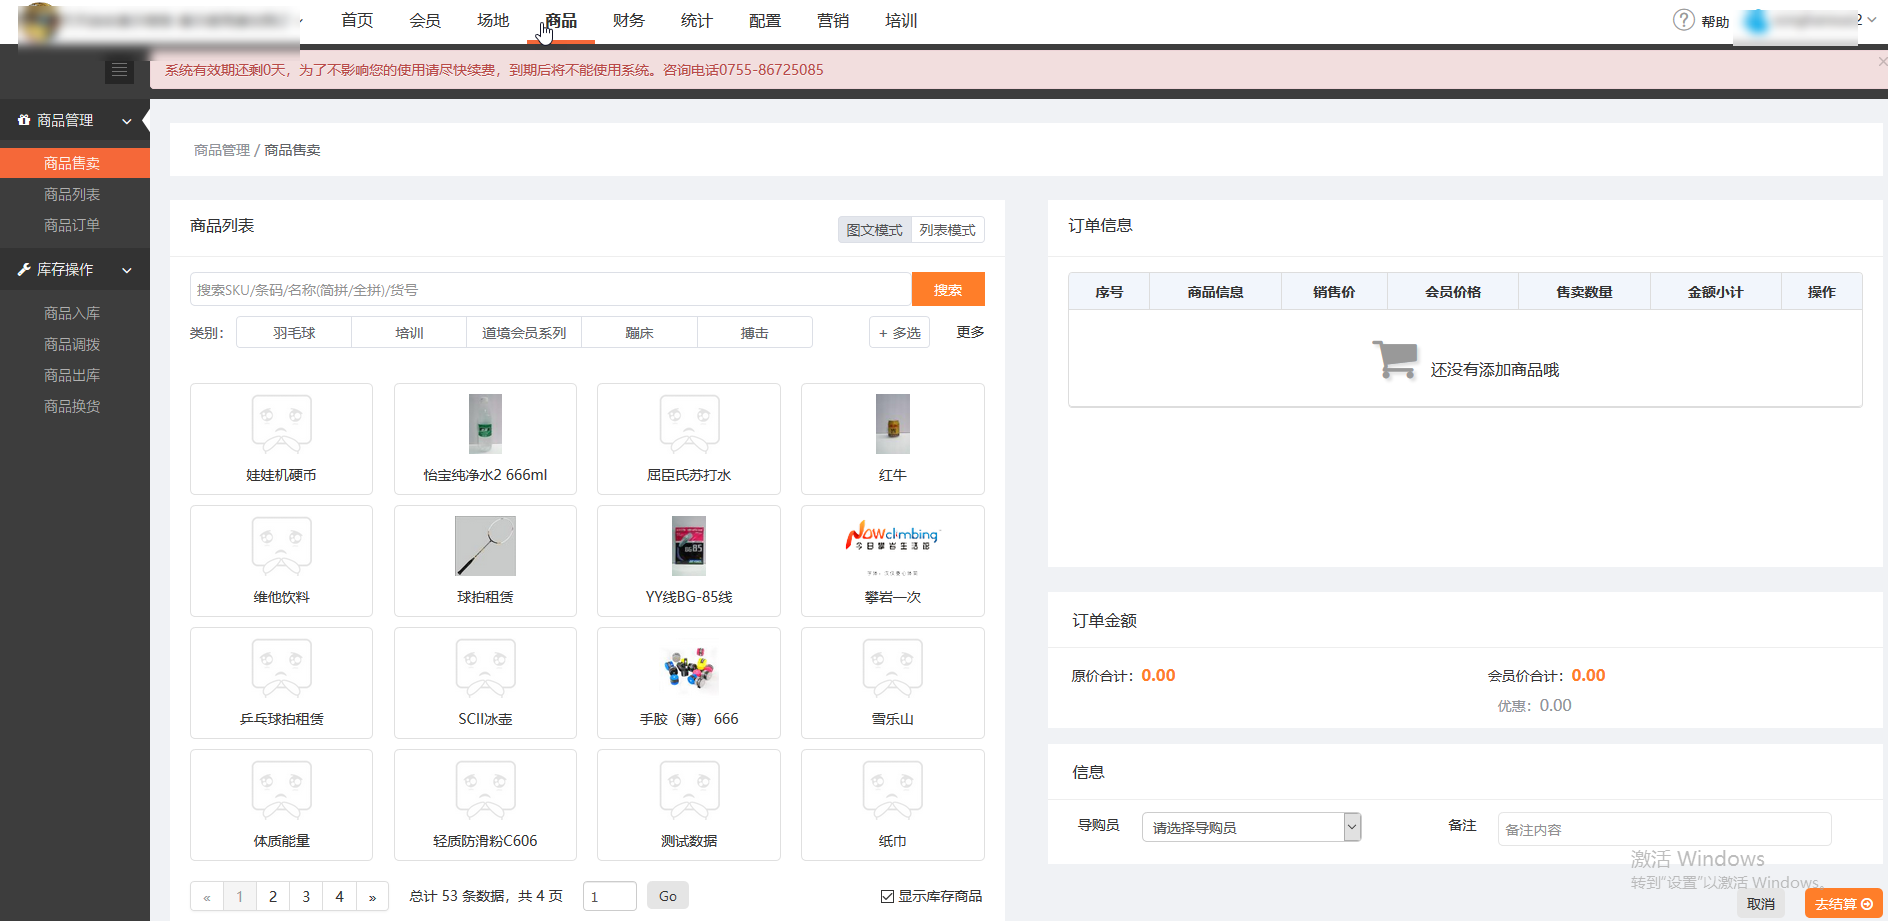1888x921 pixels.
Task: Click the orange 搜索 button
Action: (948, 289)
